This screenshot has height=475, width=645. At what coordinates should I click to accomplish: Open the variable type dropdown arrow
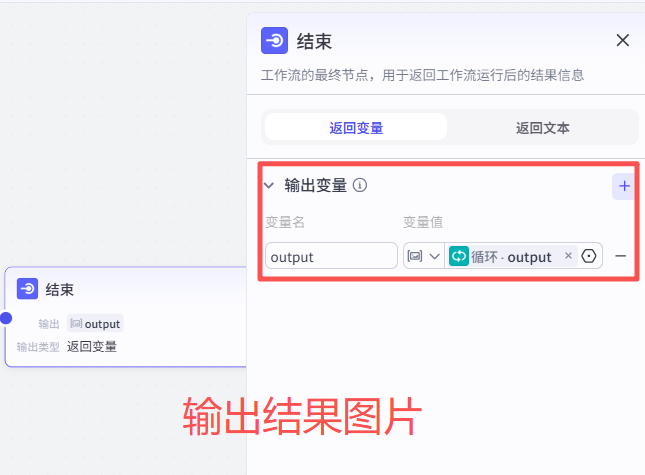pos(434,256)
